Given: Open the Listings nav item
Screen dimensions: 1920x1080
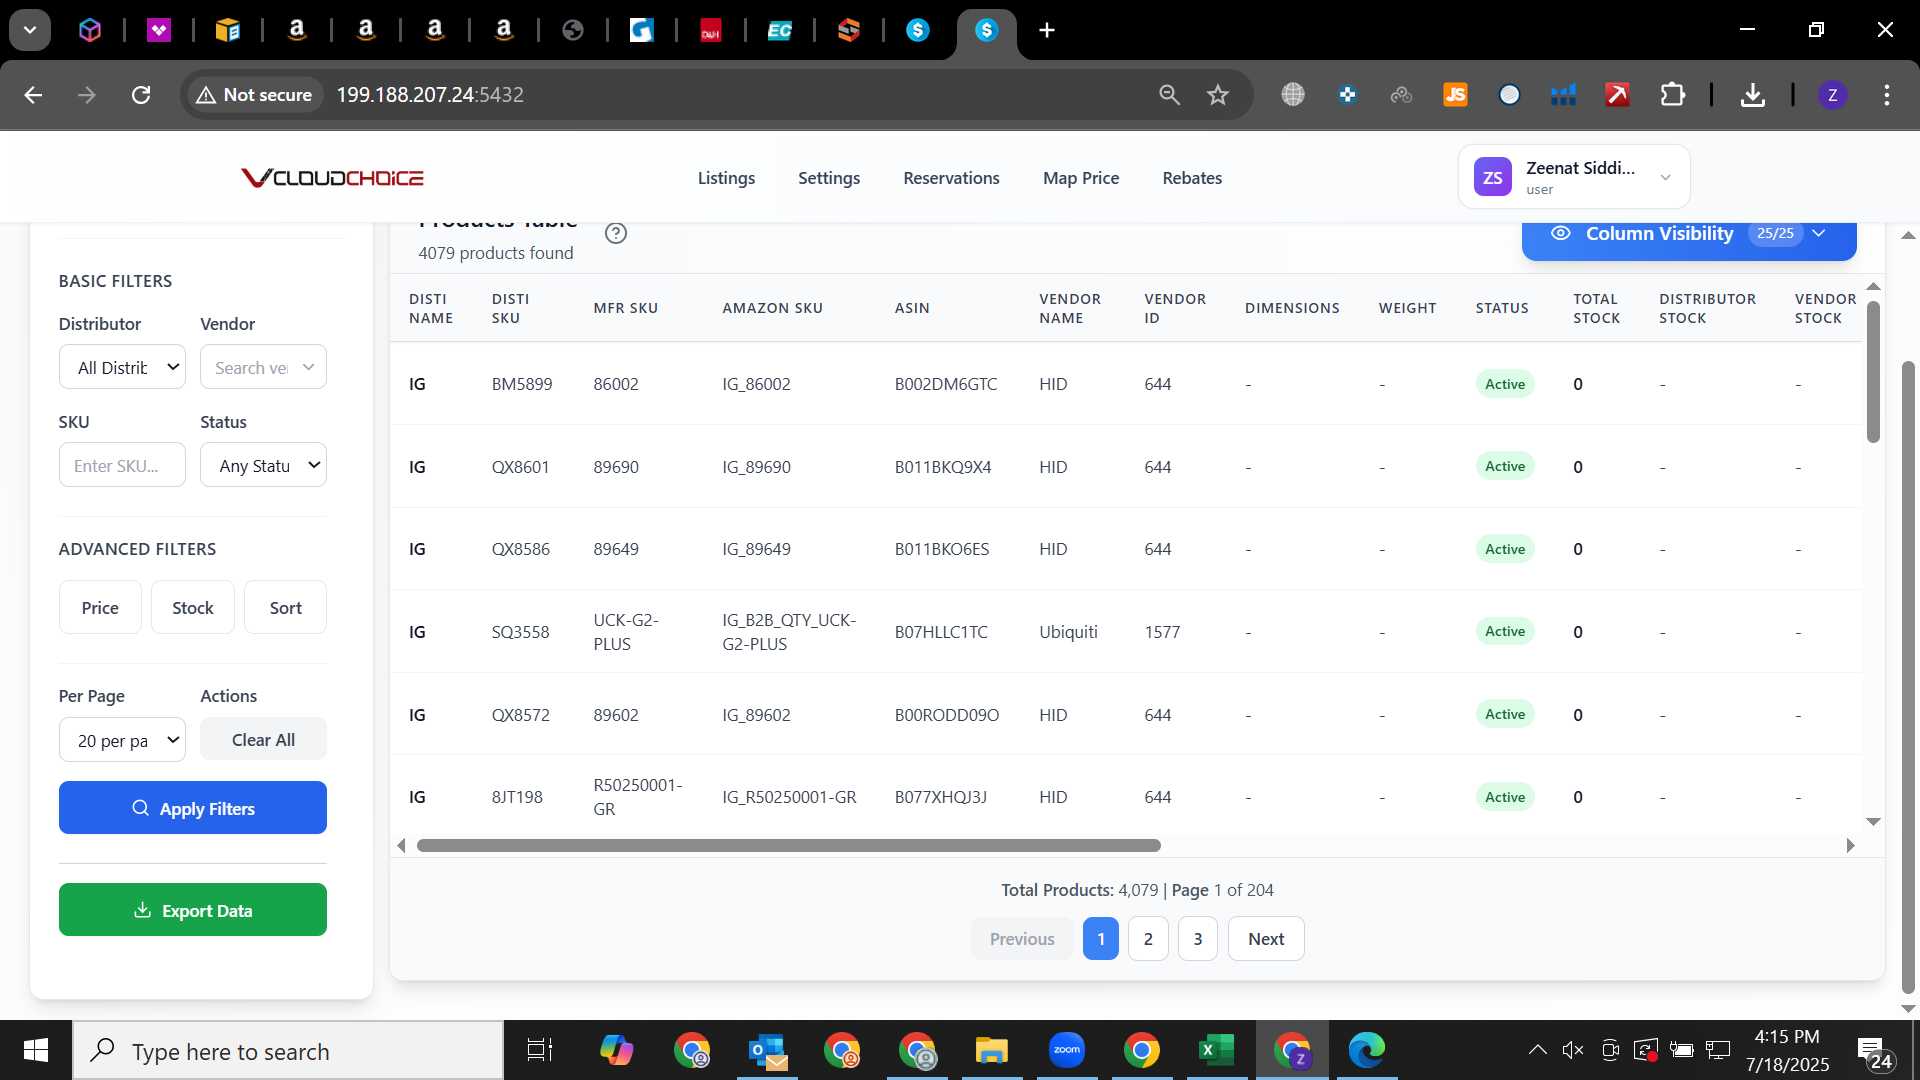Looking at the screenshot, I should click(x=726, y=178).
